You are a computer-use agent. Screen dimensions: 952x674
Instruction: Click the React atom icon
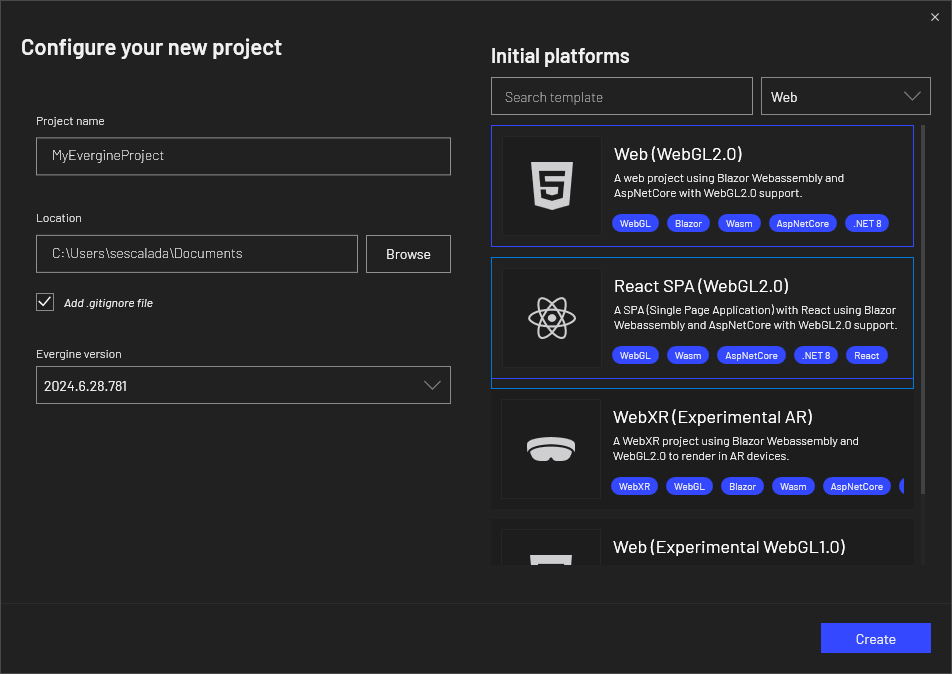tap(551, 318)
